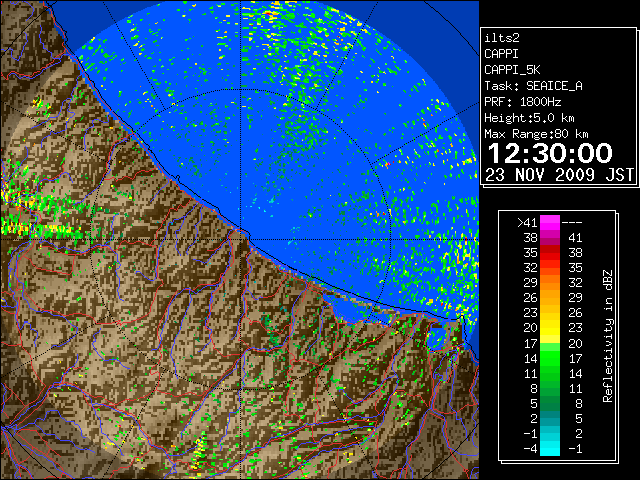Click the 'Max Range:80 km' text
This screenshot has height=480, width=640.
pos(536,134)
